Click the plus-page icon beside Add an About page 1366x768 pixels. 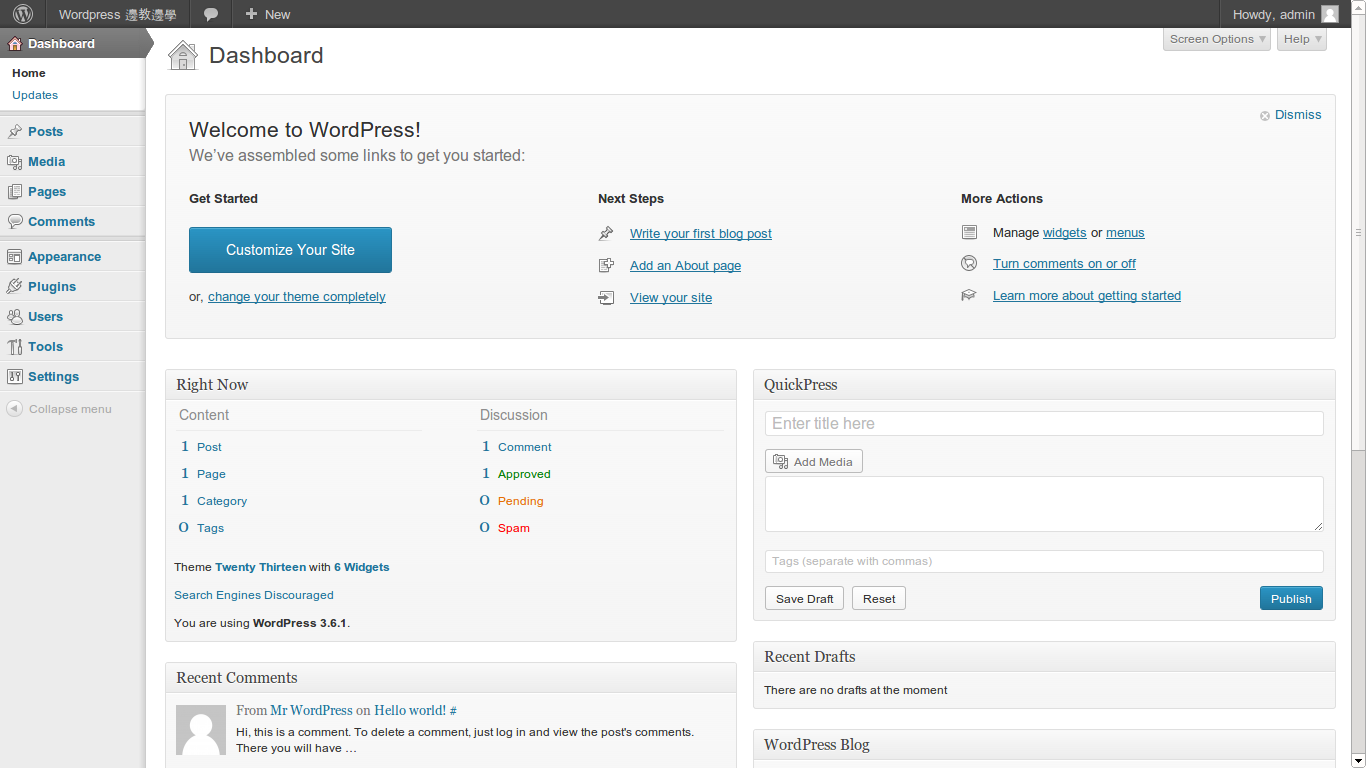tap(606, 265)
